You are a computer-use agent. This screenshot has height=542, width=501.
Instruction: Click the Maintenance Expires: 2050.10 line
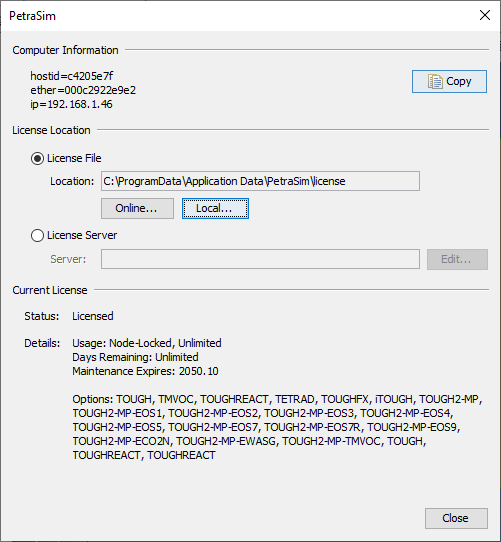tap(145, 371)
